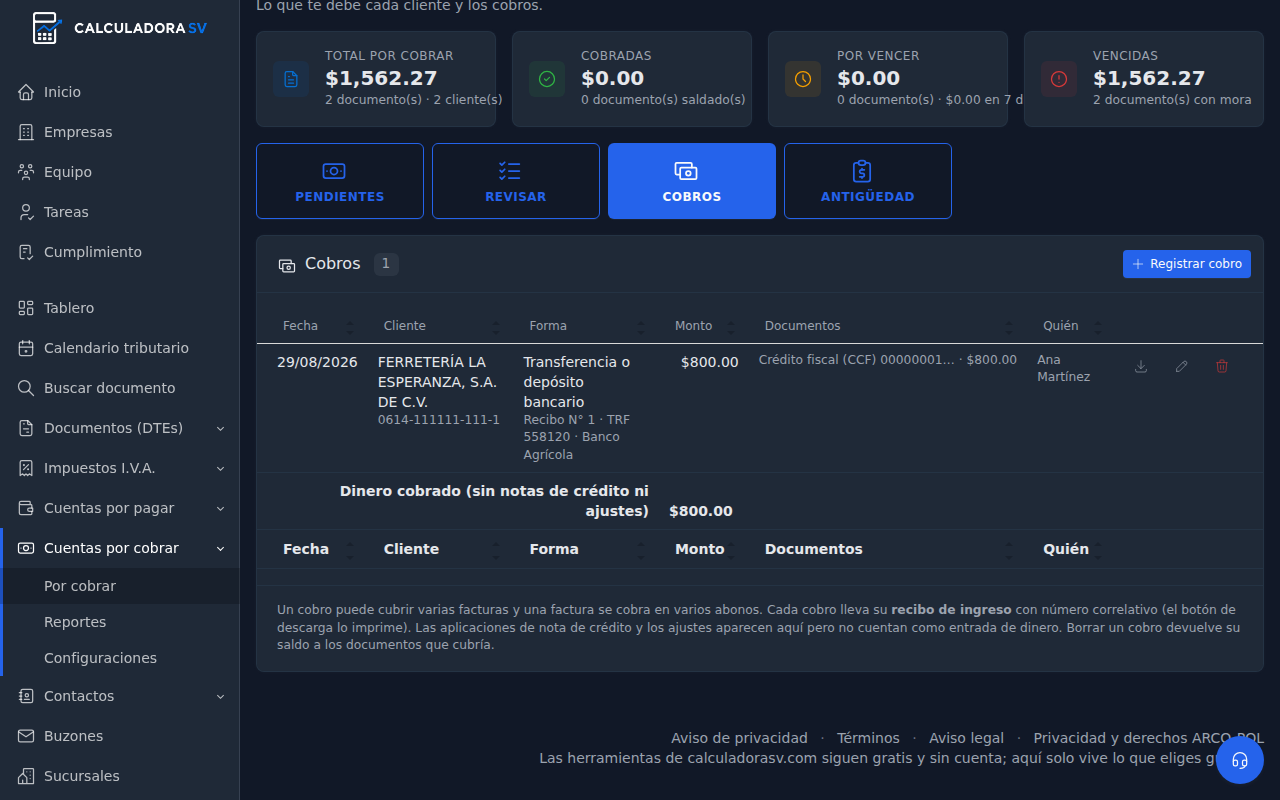1280x800 pixels.
Task: Expand the Cuentas por pagar submenu
Action: click(120, 508)
